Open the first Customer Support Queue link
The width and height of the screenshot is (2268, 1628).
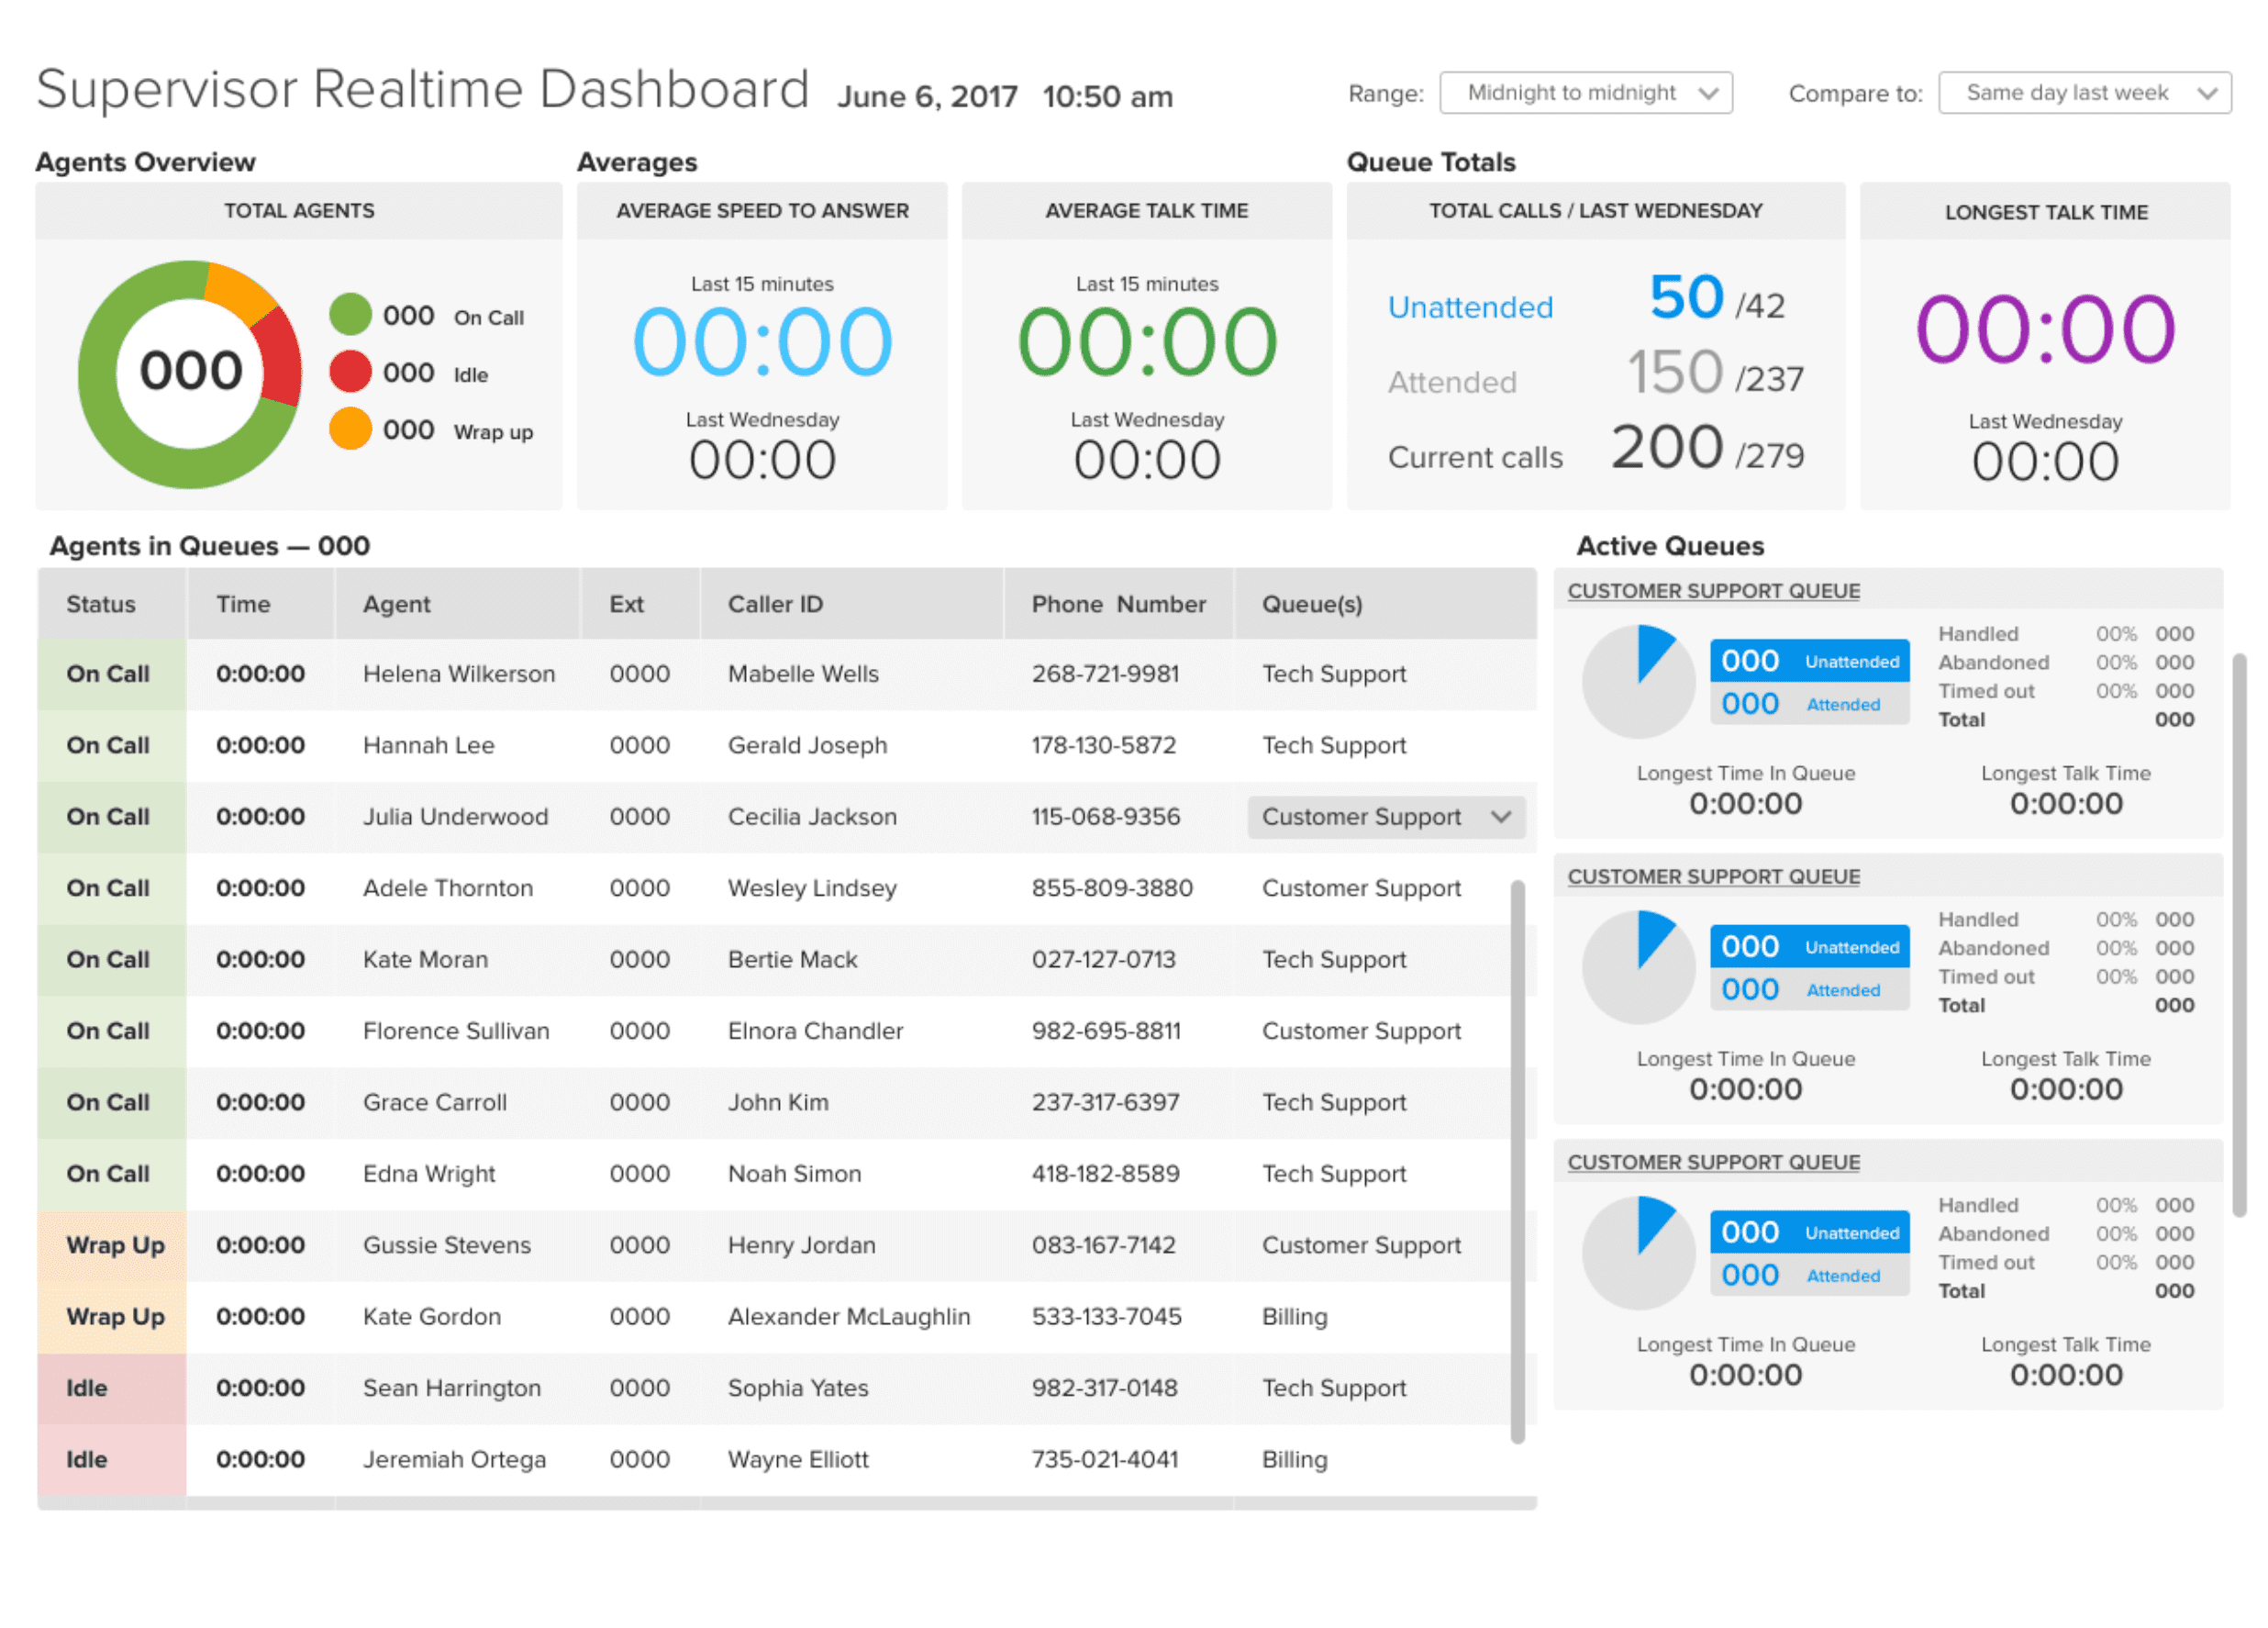click(1713, 591)
